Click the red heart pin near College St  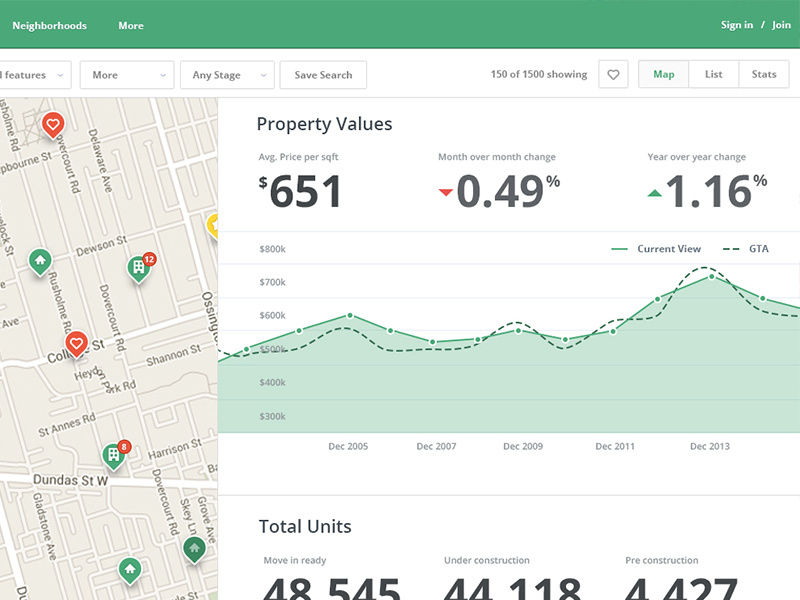(75, 344)
